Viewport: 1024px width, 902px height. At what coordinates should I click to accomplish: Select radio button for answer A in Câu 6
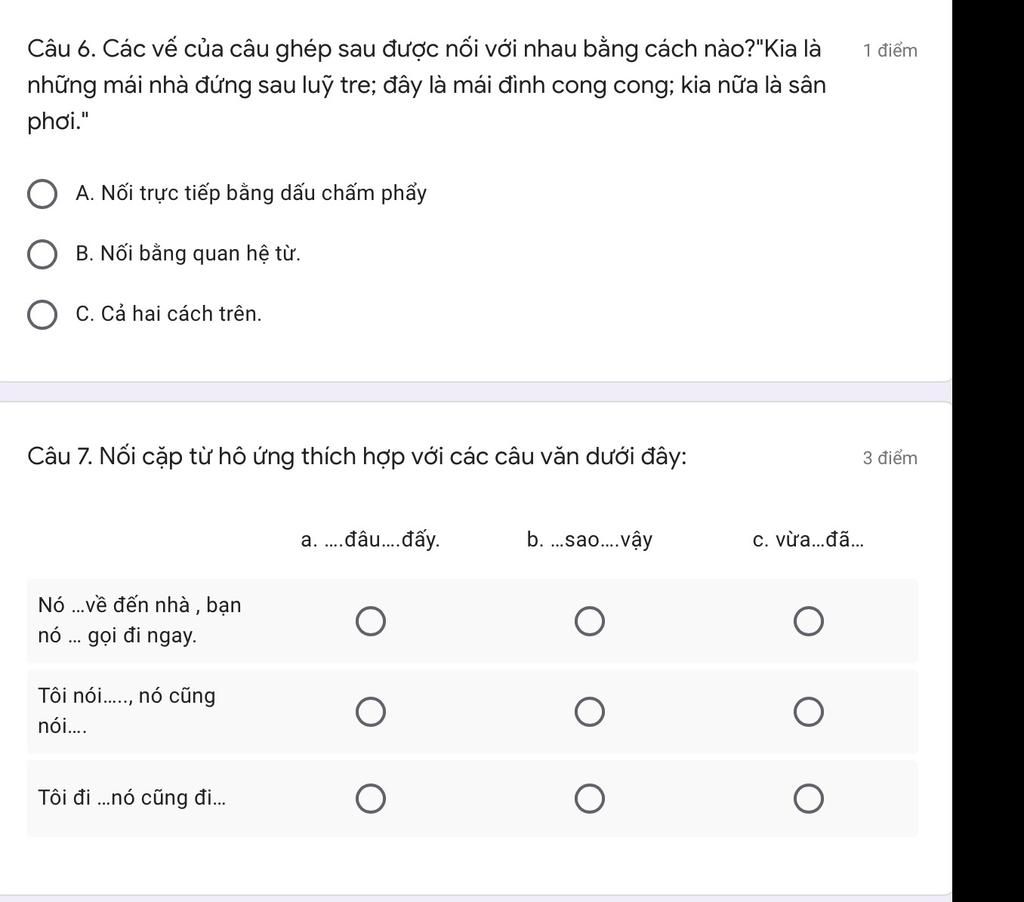point(42,195)
